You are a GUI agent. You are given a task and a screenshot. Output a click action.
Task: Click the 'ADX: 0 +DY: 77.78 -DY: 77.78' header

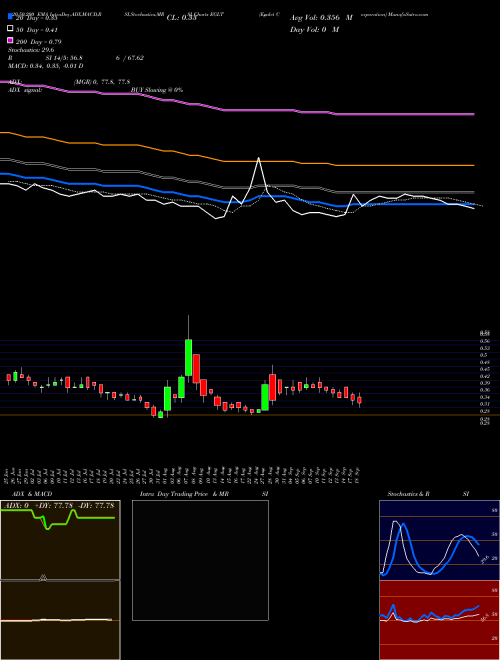click(60, 505)
